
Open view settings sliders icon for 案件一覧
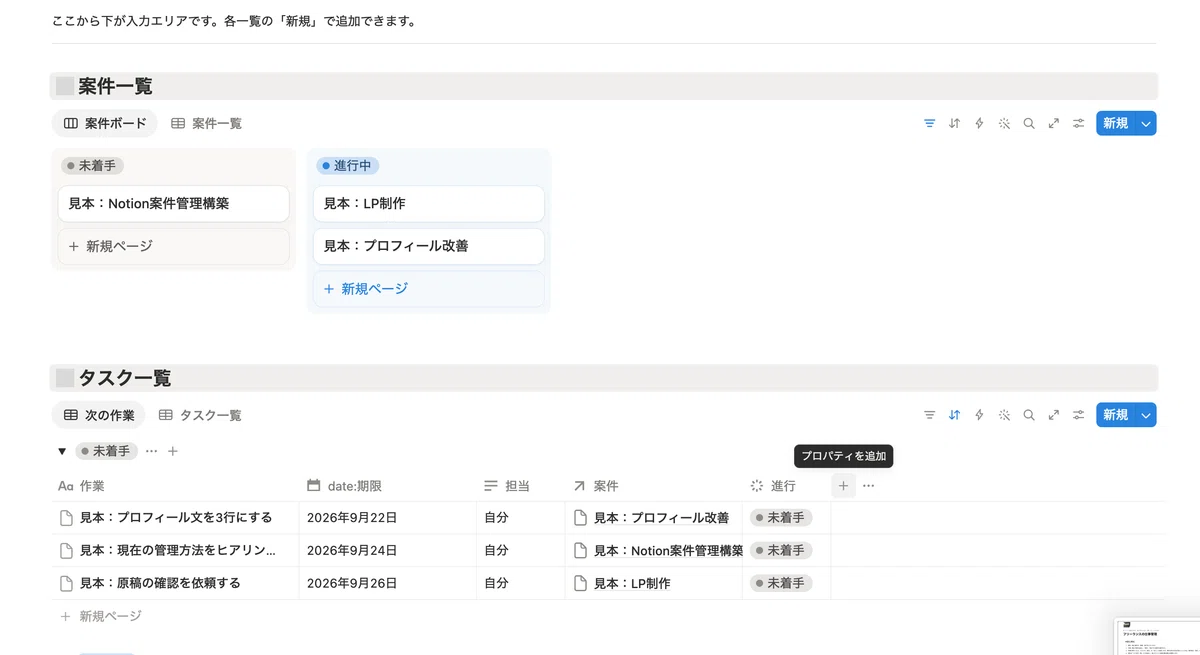tap(1079, 123)
